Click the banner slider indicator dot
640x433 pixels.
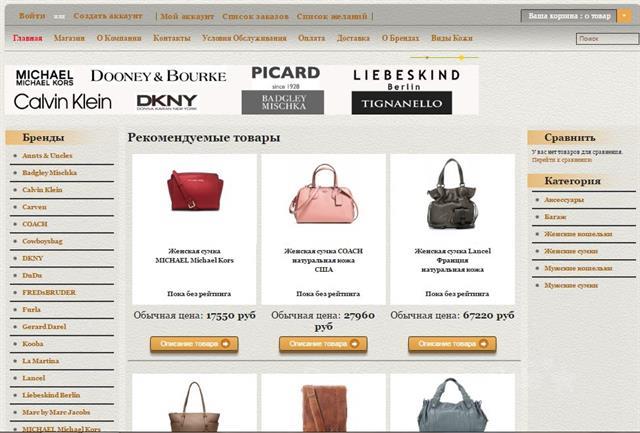pos(462,58)
